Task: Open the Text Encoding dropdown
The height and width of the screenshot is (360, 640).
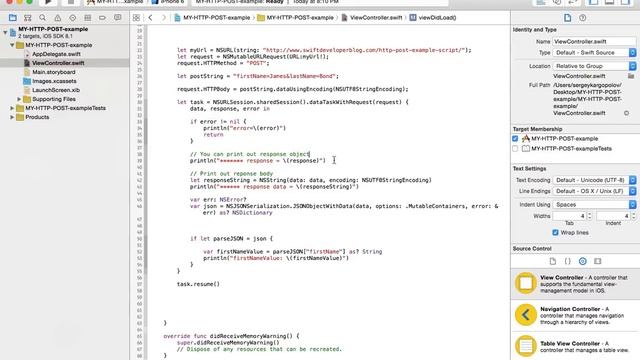Action: click(x=594, y=180)
